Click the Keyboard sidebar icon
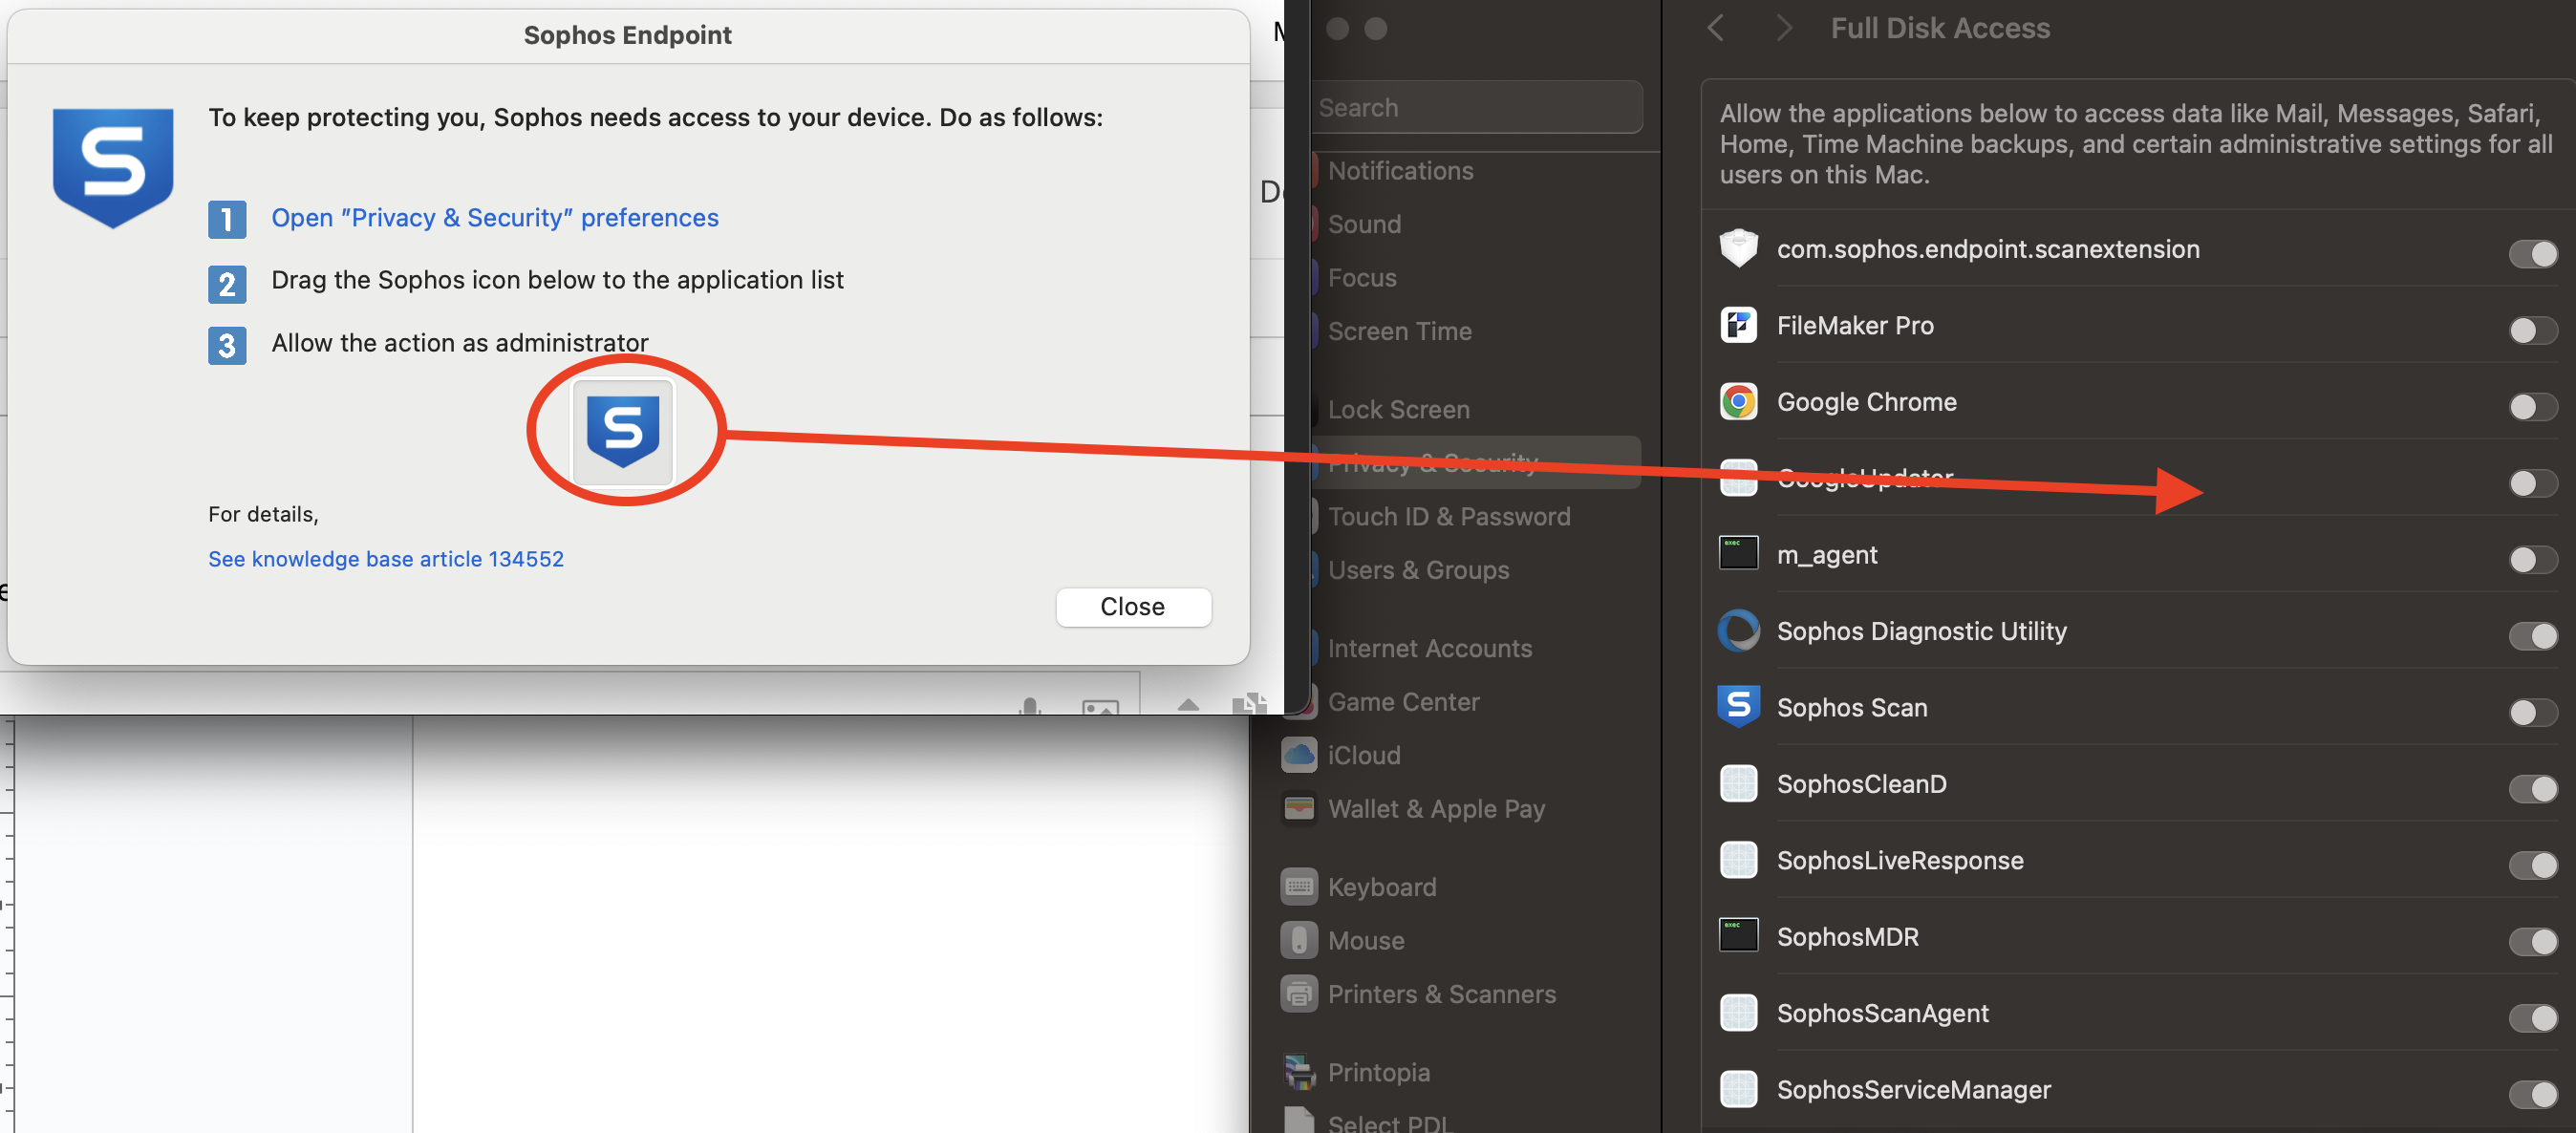Image resolution: width=2576 pixels, height=1133 pixels. tap(1299, 886)
